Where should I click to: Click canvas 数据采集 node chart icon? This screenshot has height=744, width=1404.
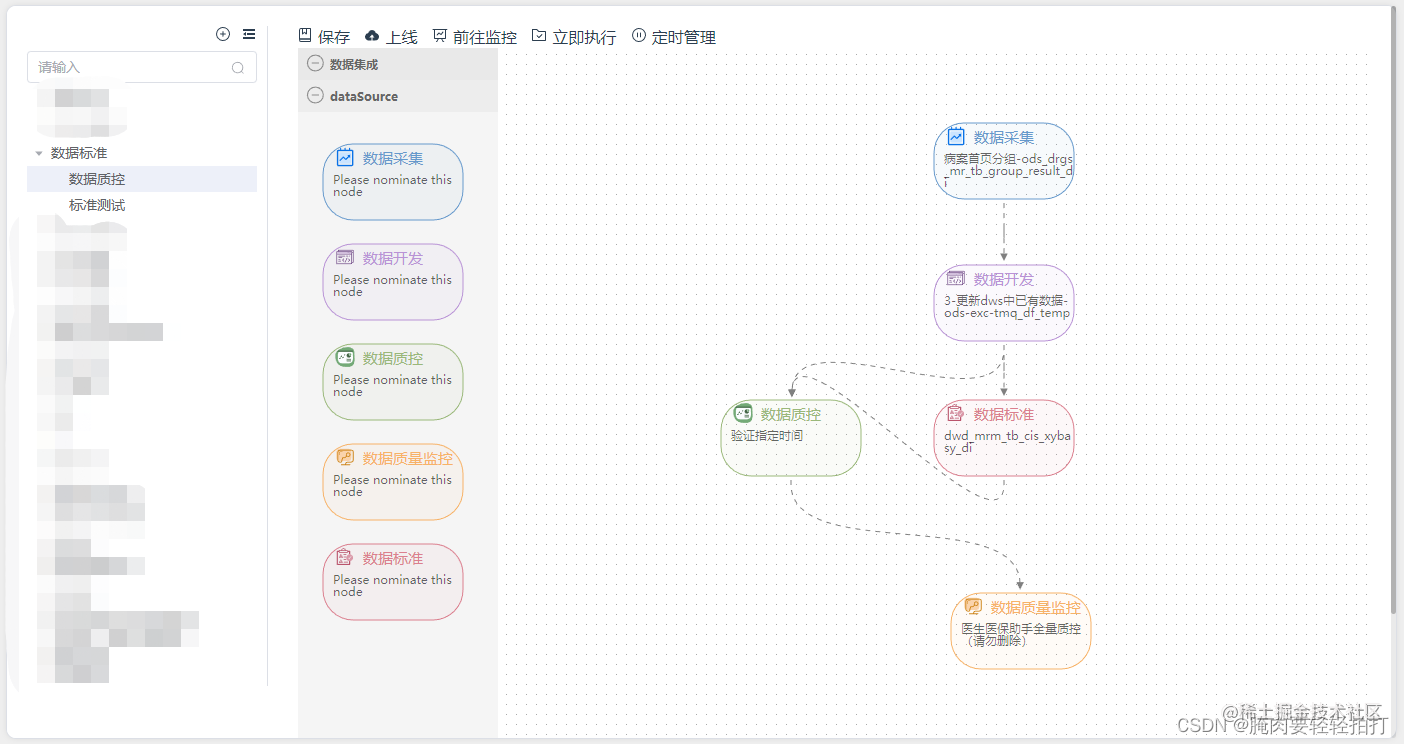click(956, 137)
